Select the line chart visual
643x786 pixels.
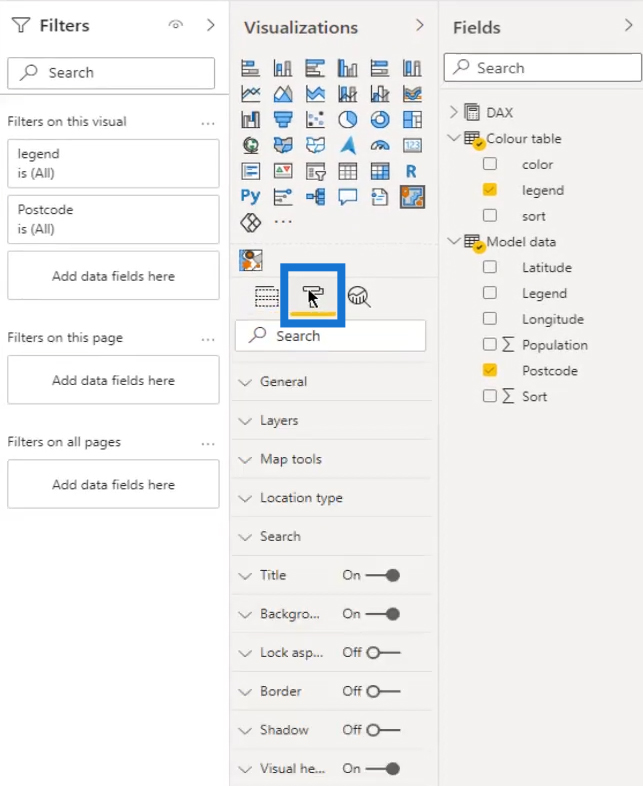251,94
